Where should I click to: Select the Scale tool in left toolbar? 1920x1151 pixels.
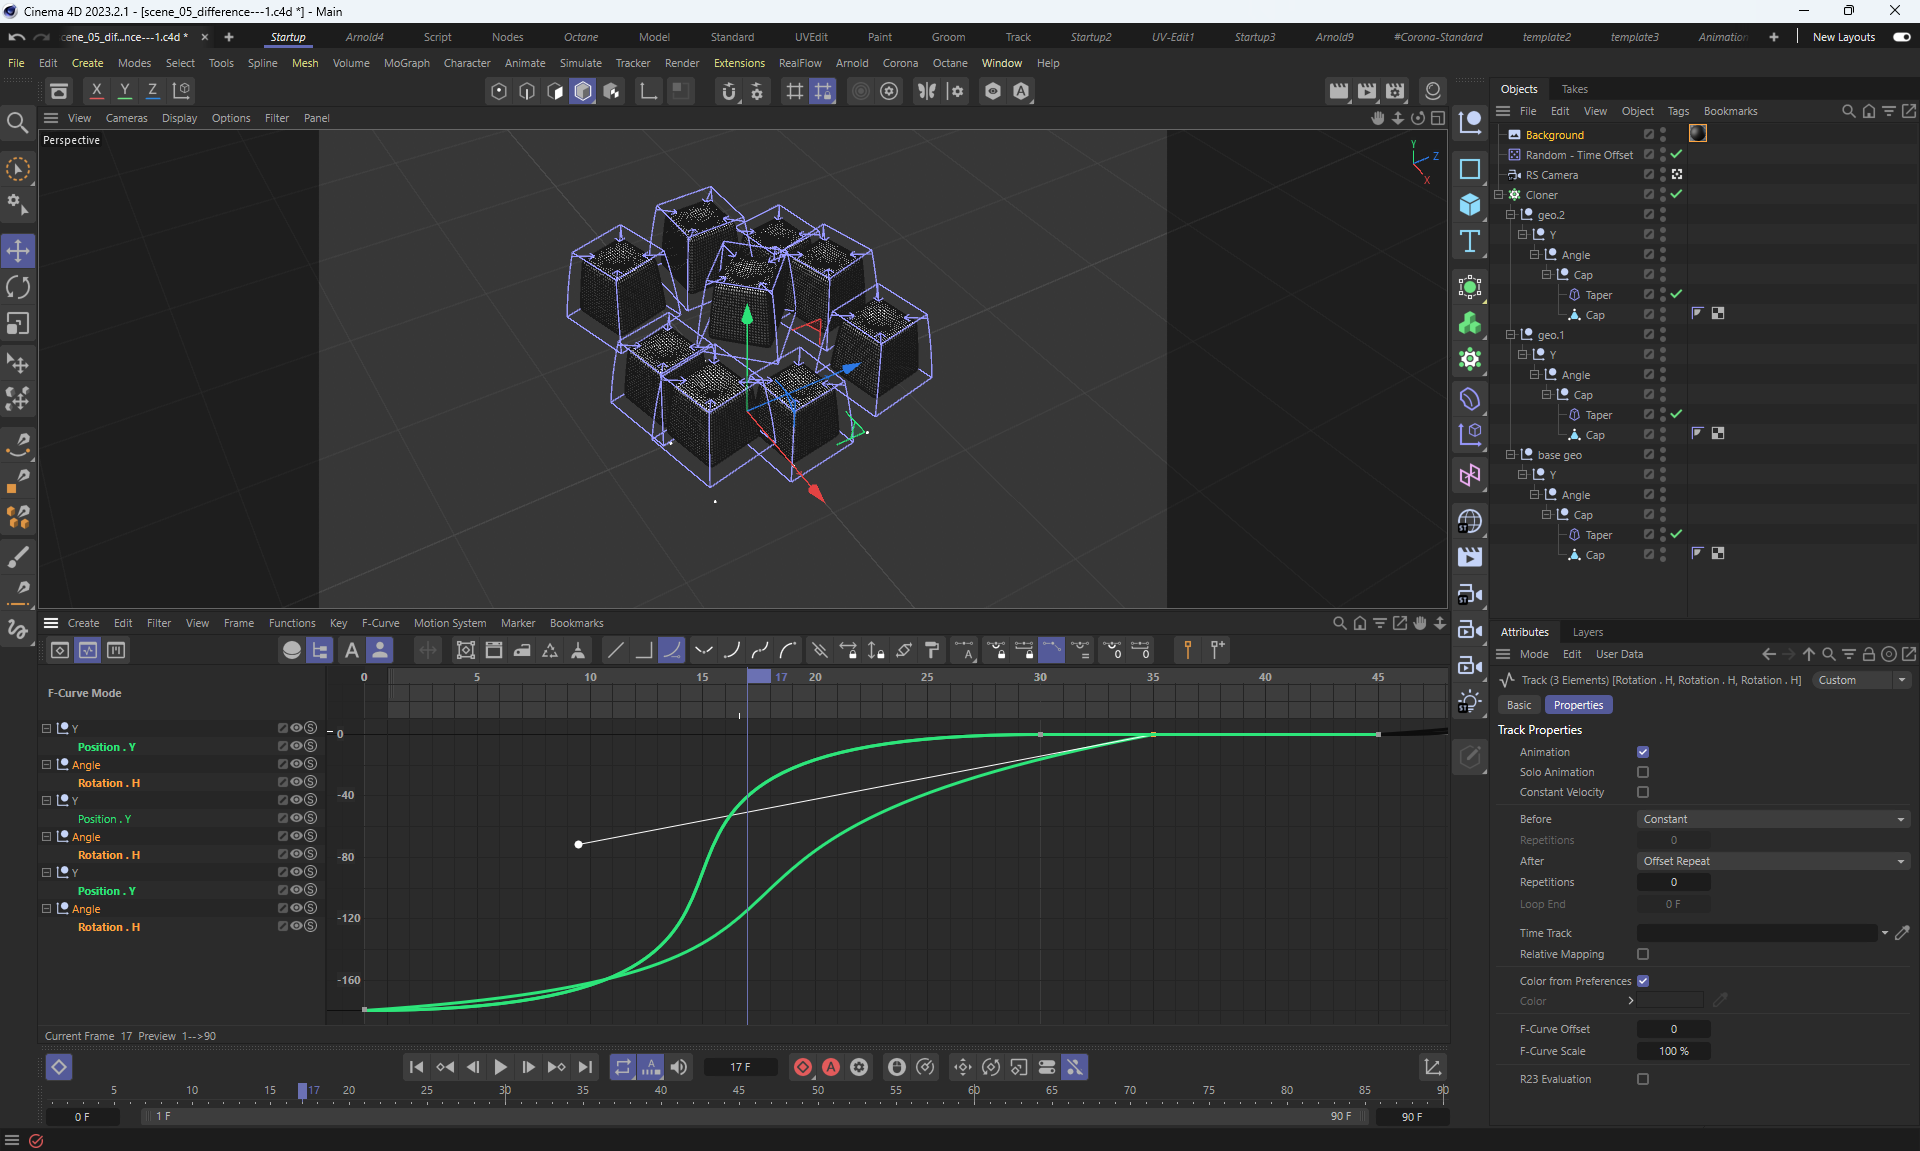pos(18,324)
